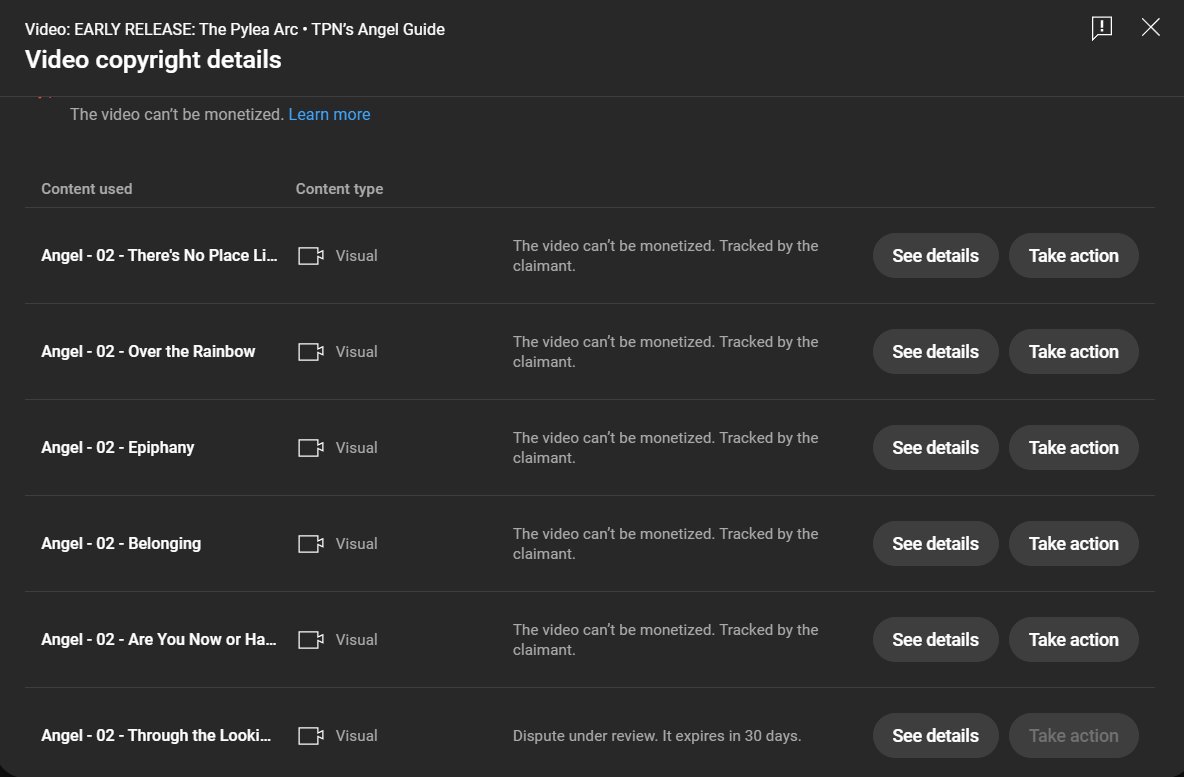
Task: Select the Angel - 02 - Are You Now or Ha... title
Action: pyautogui.click(x=159, y=639)
